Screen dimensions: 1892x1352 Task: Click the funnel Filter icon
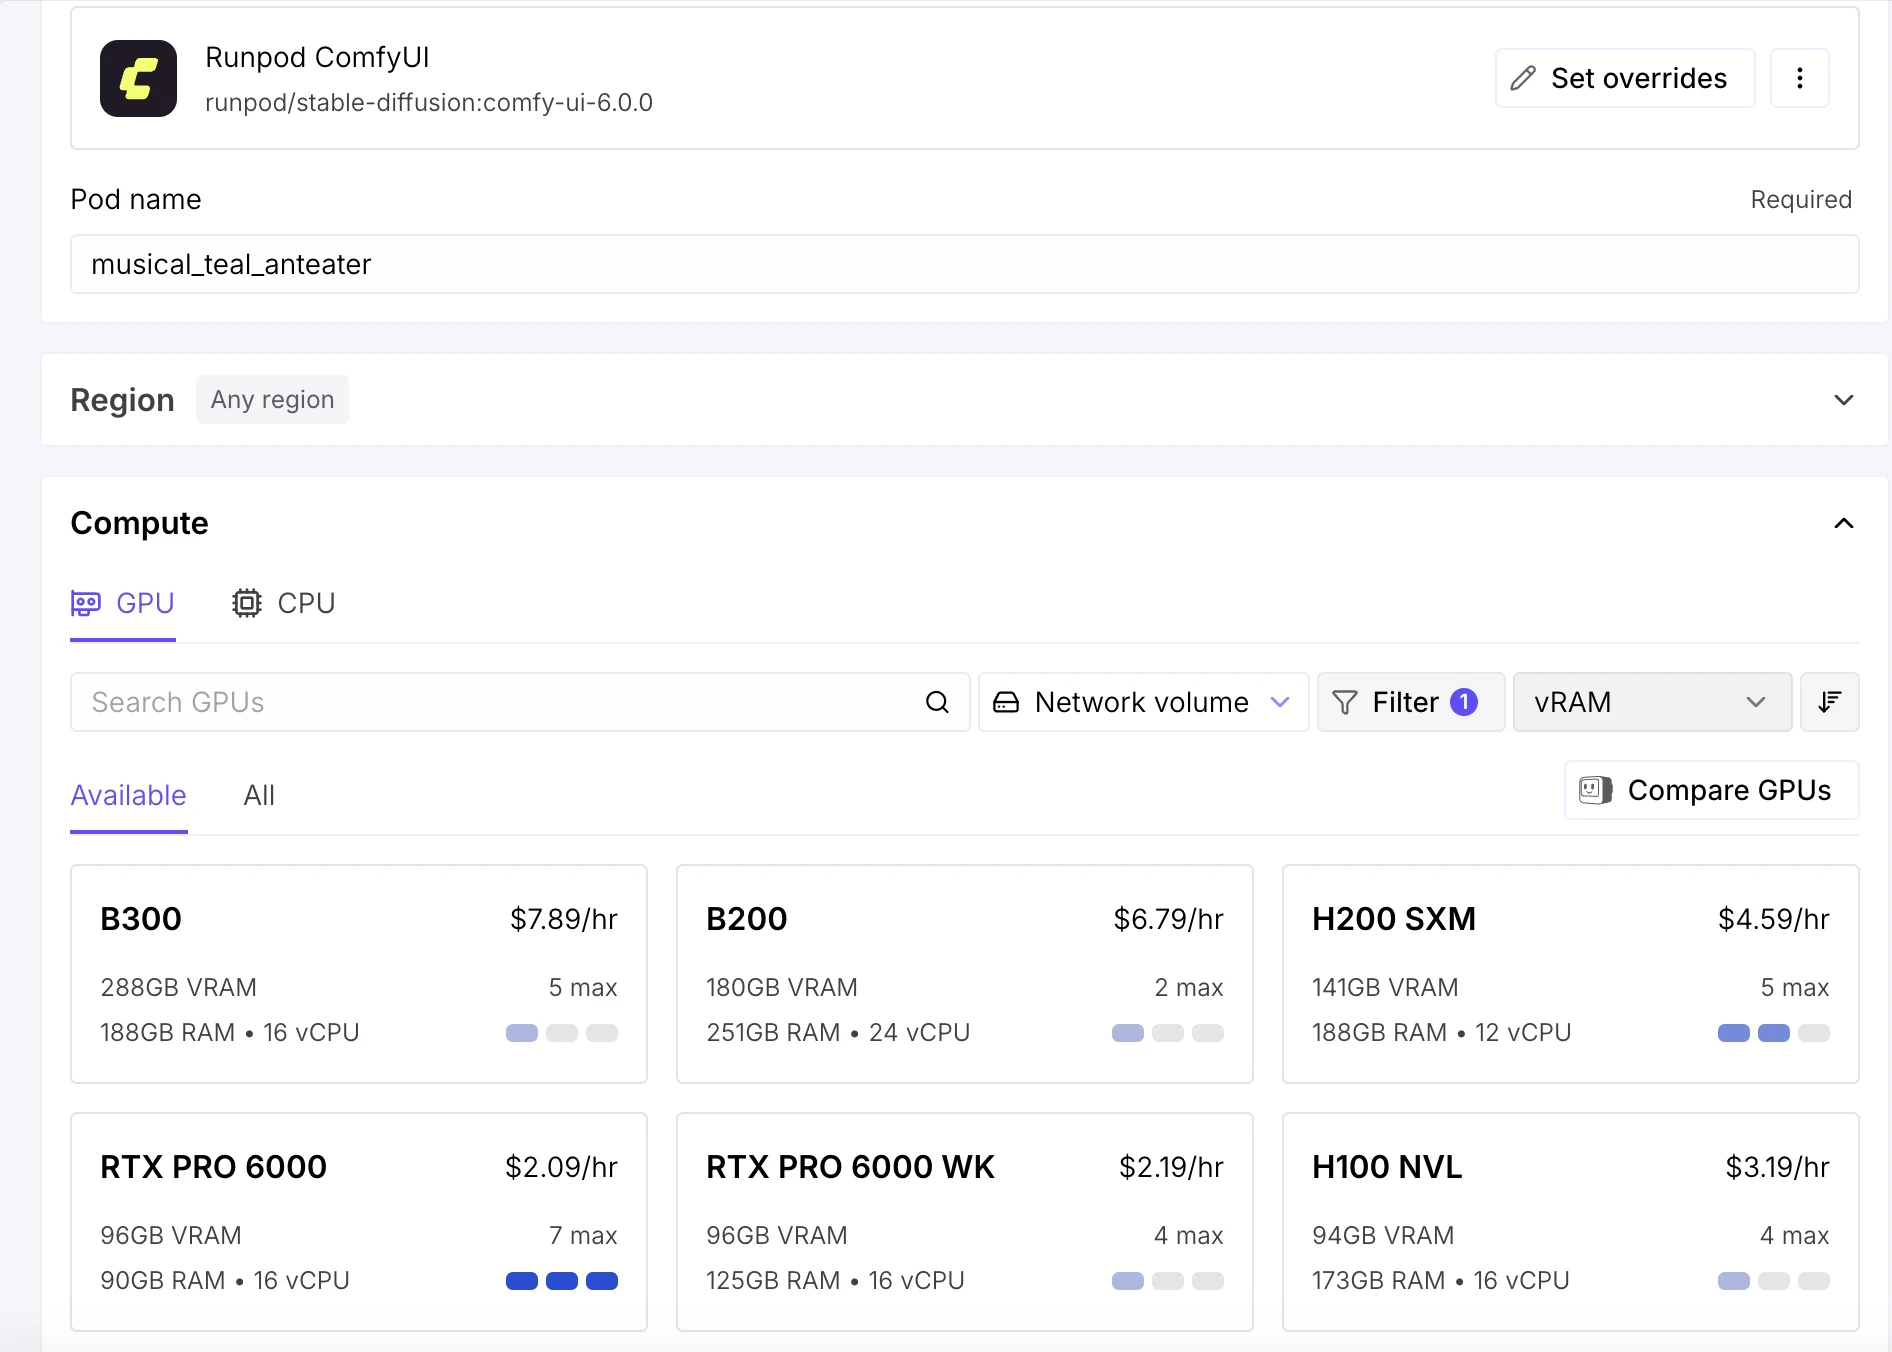1345,702
